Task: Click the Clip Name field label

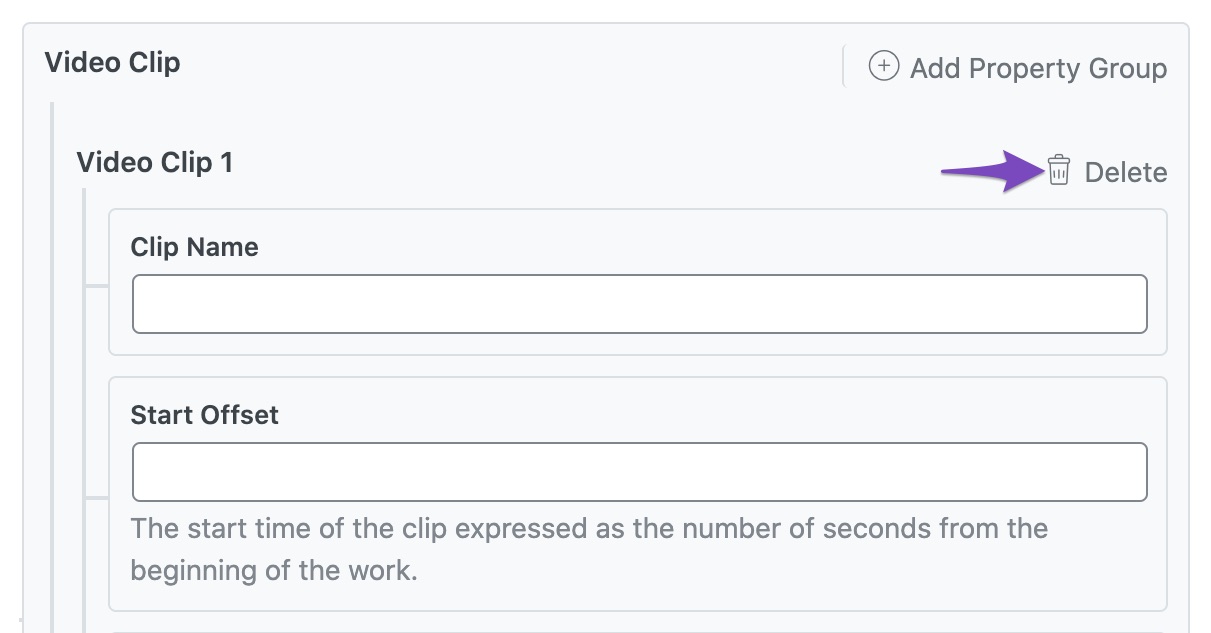Action: point(195,247)
